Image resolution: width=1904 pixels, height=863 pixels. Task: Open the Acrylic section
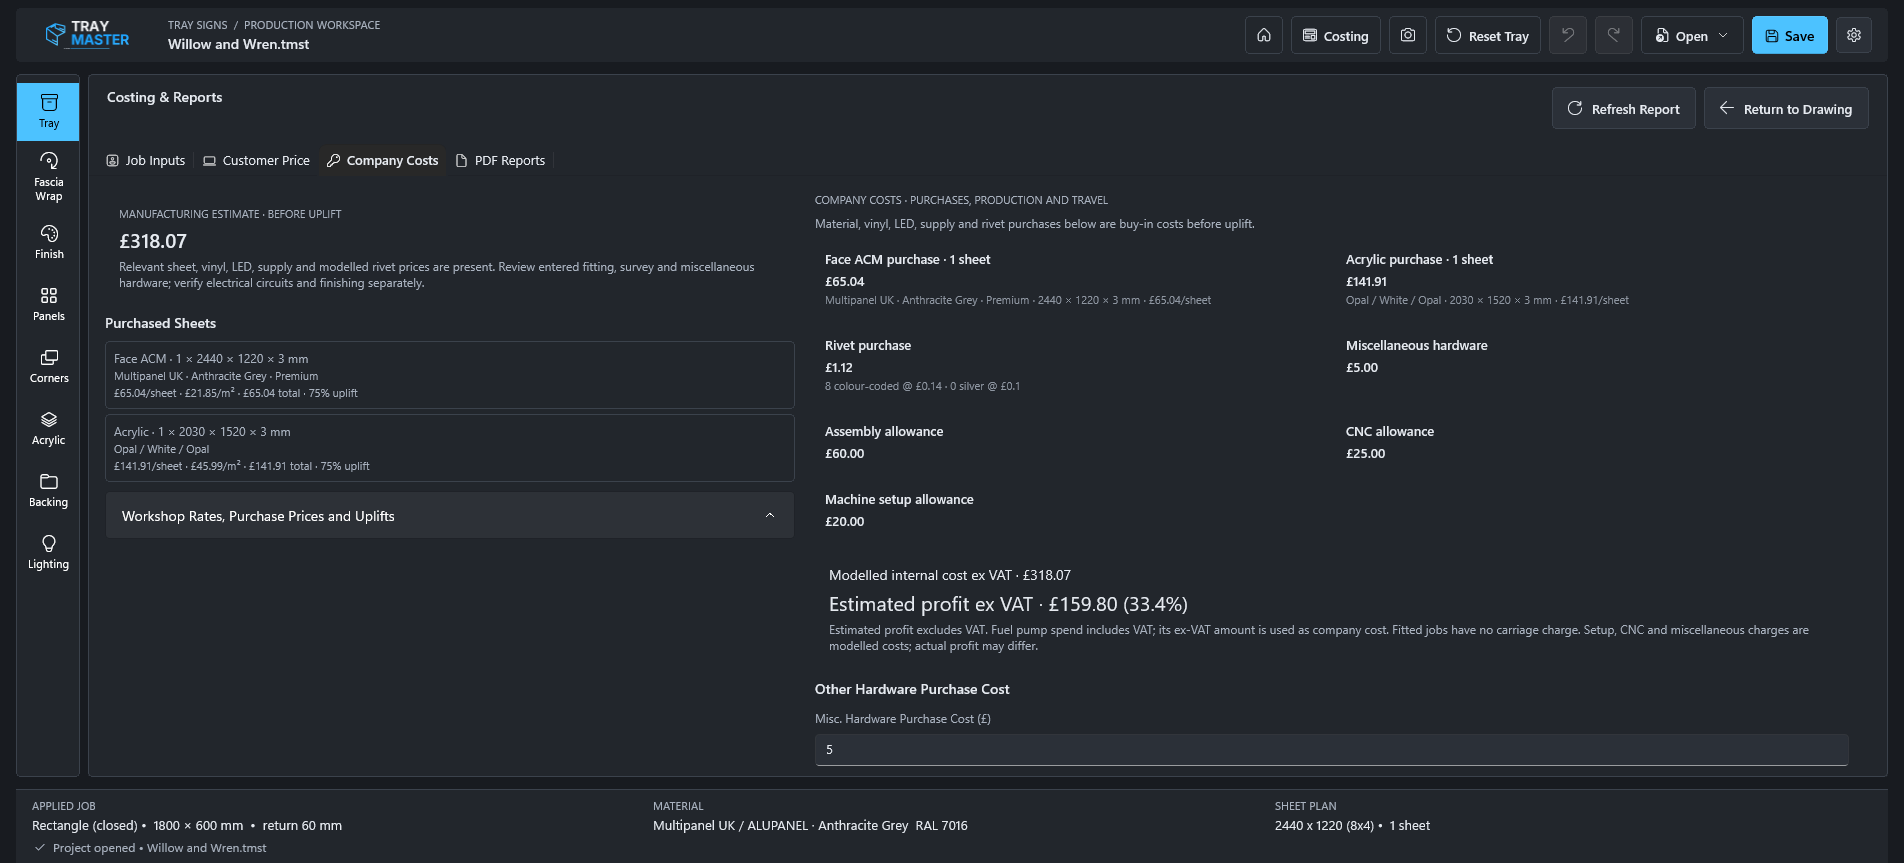click(x=48, y=428)
